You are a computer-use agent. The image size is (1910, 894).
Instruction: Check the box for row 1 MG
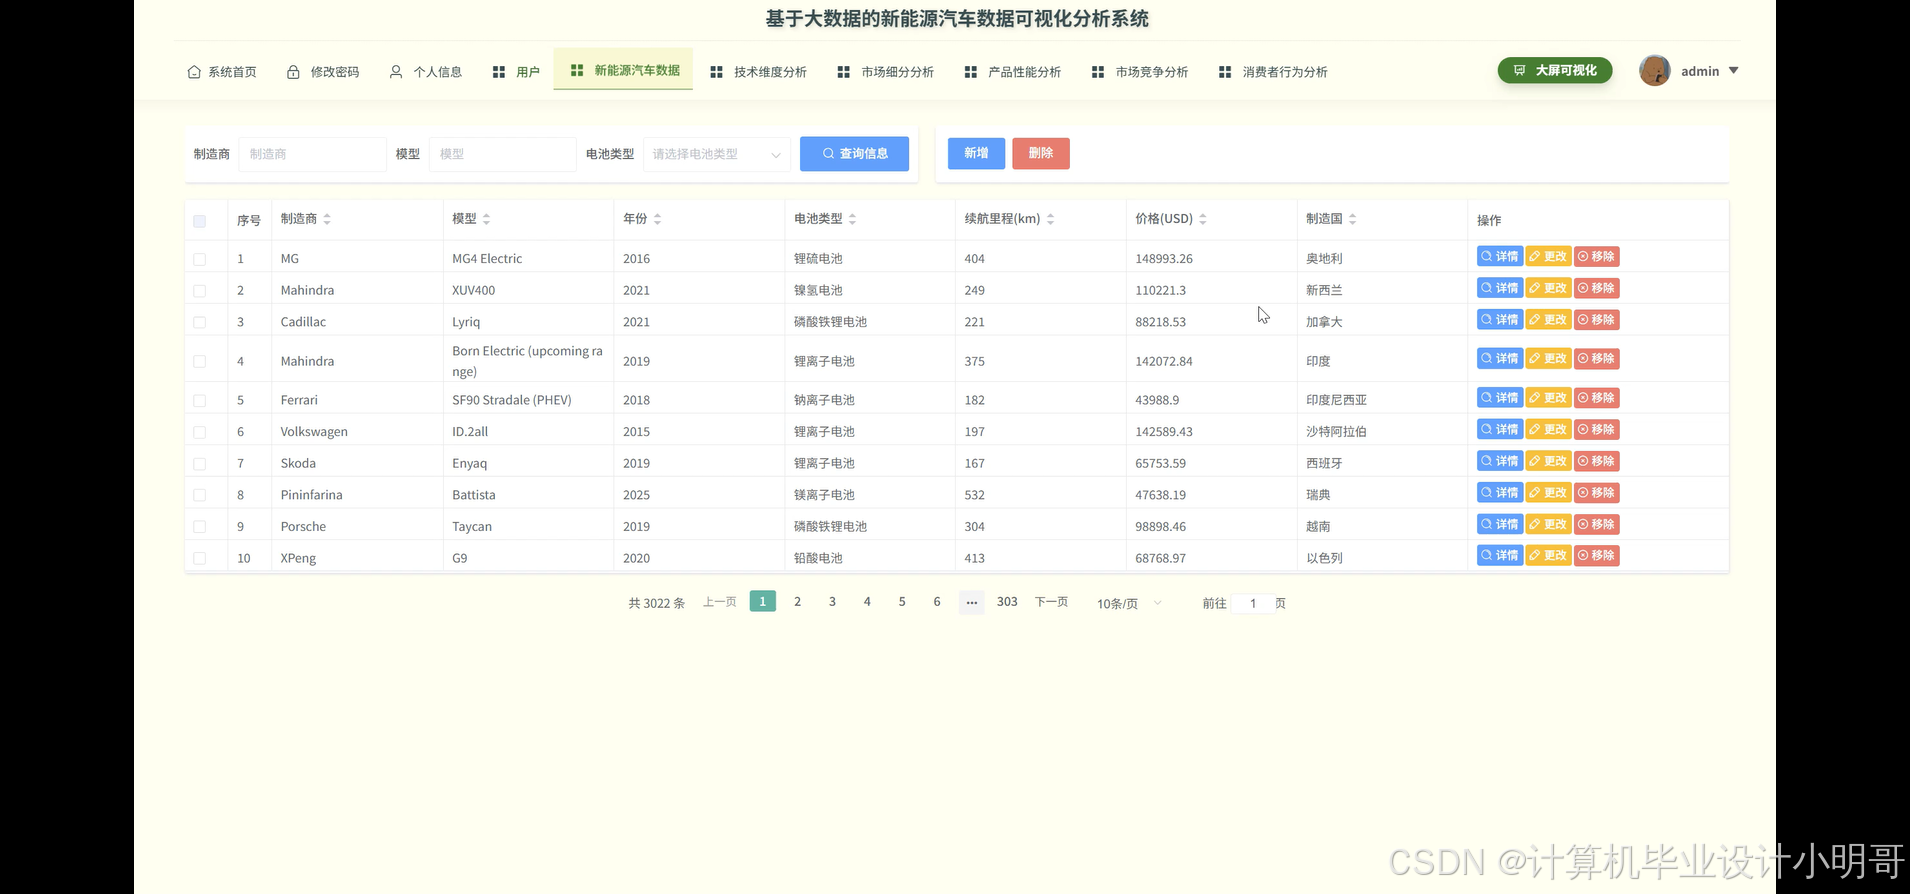(x=200, y=259)
